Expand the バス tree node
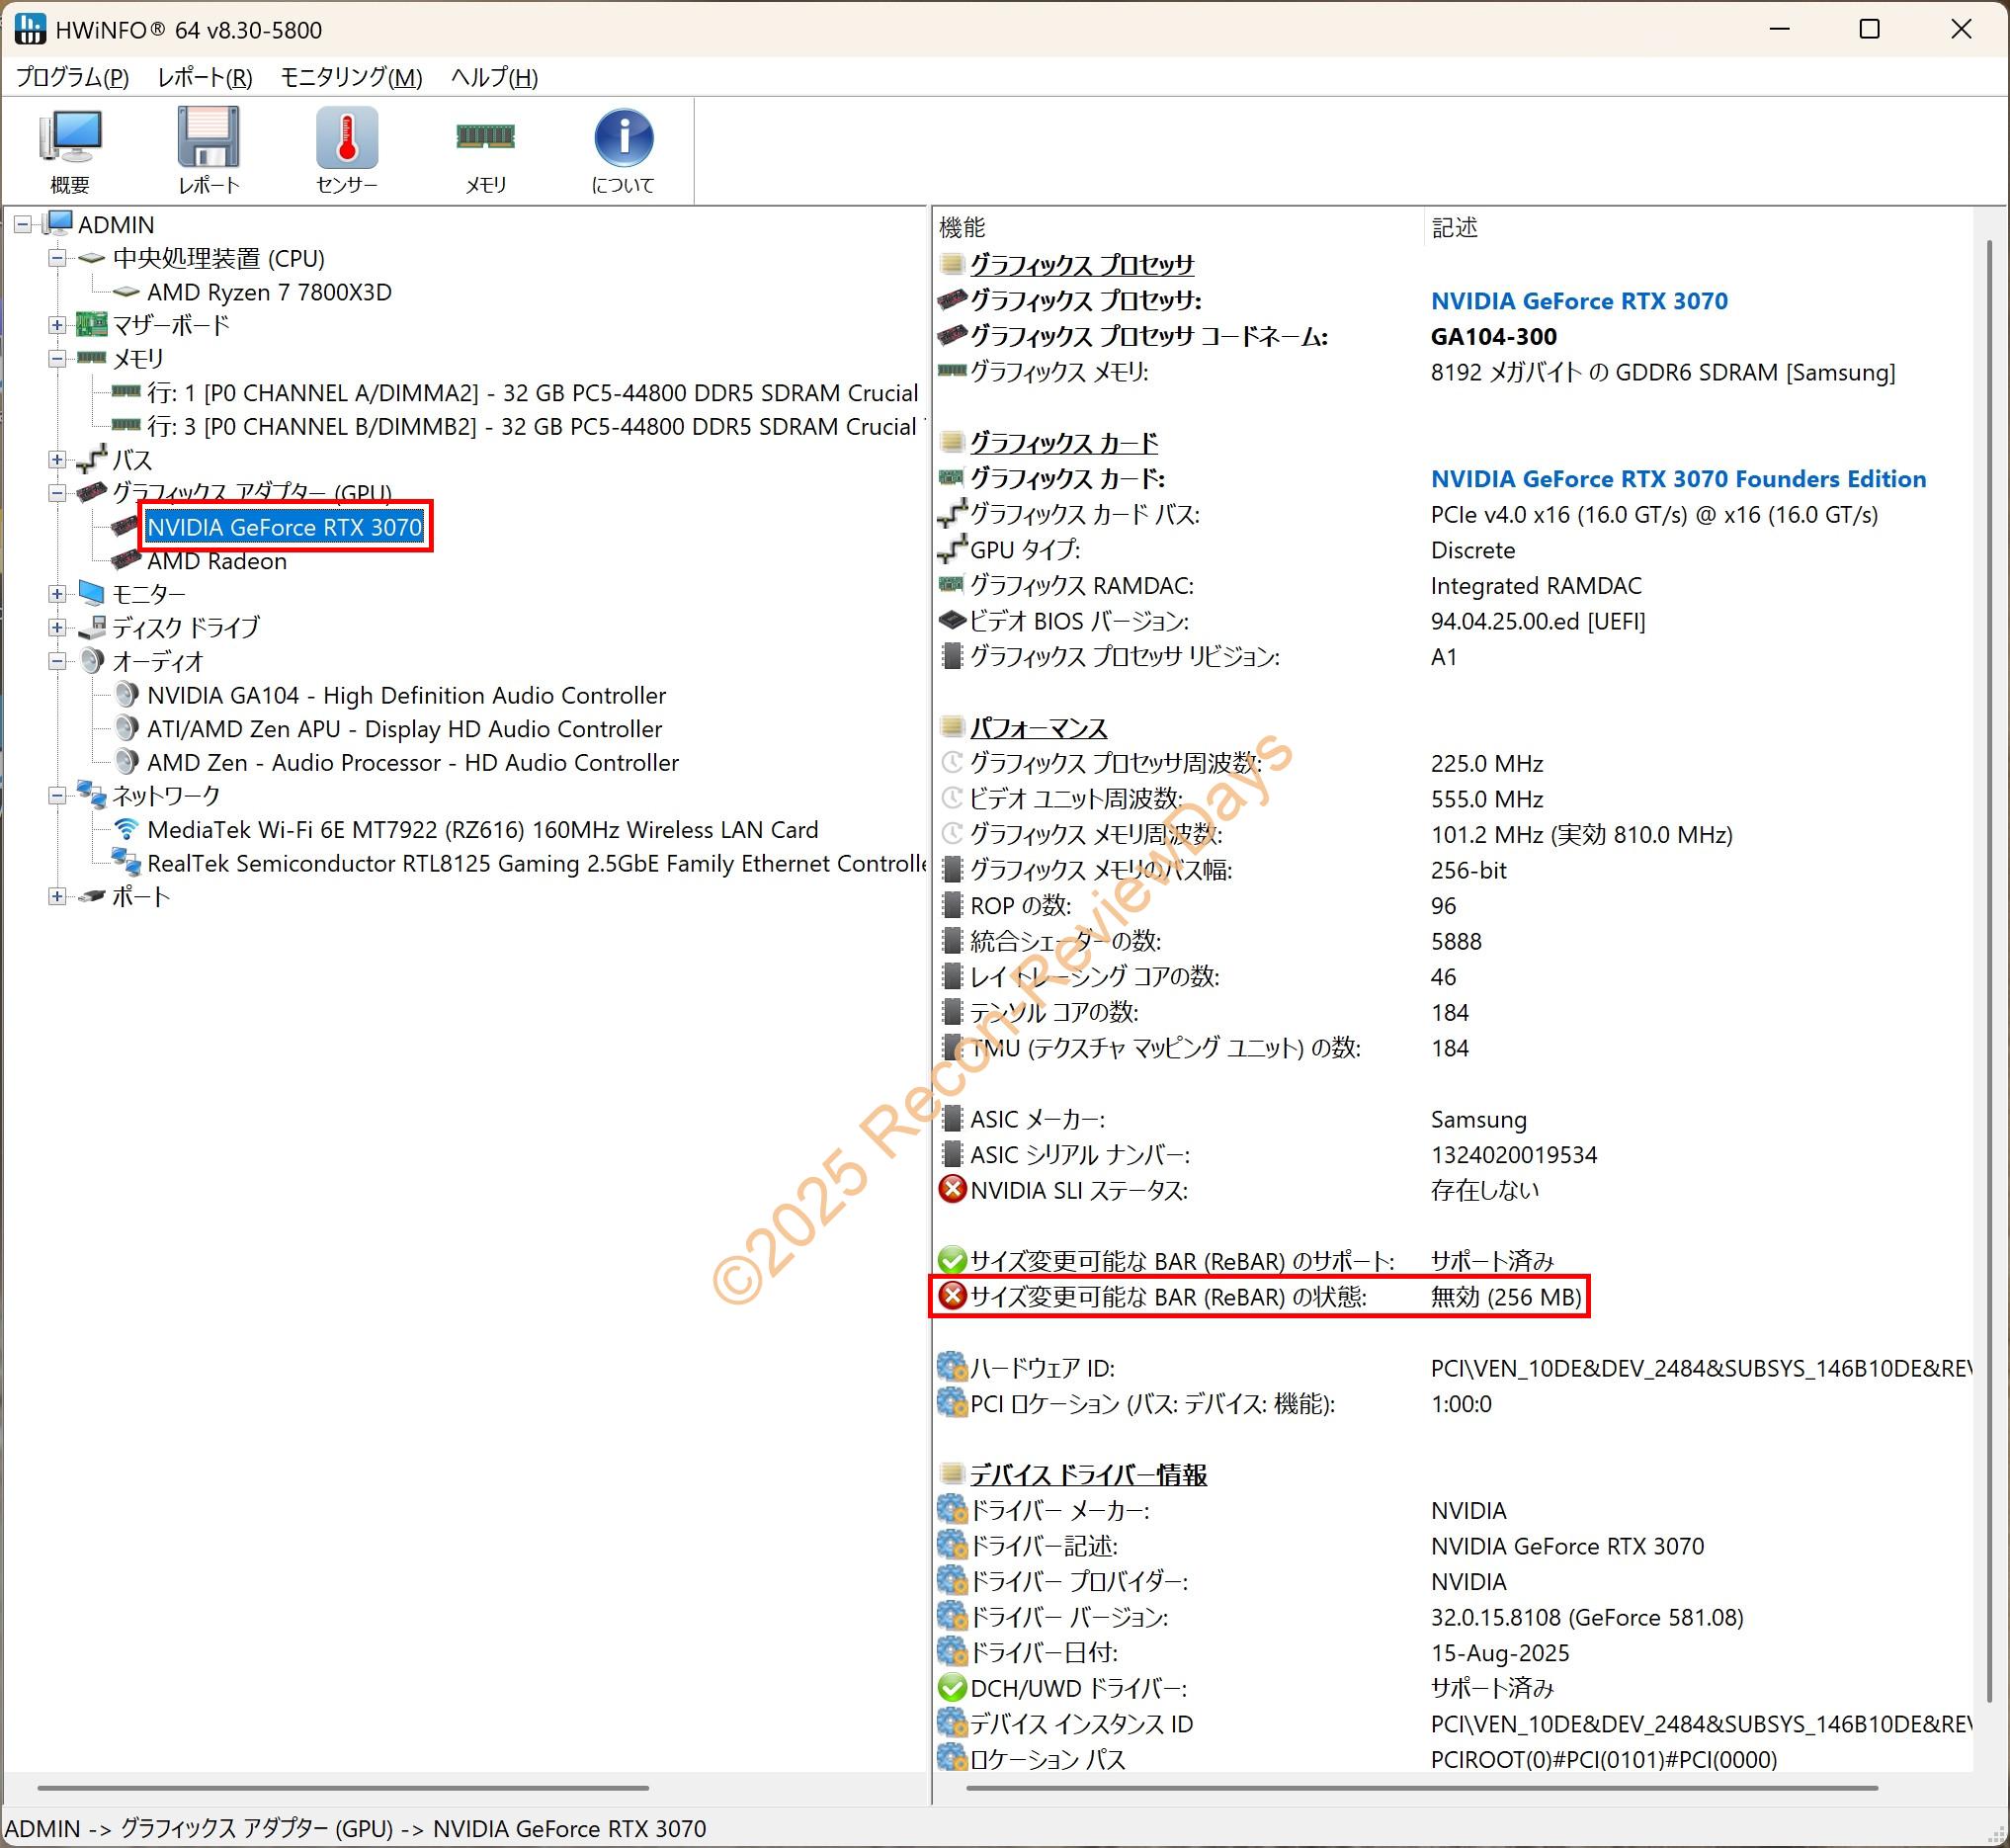 click(x=57, y=460)
